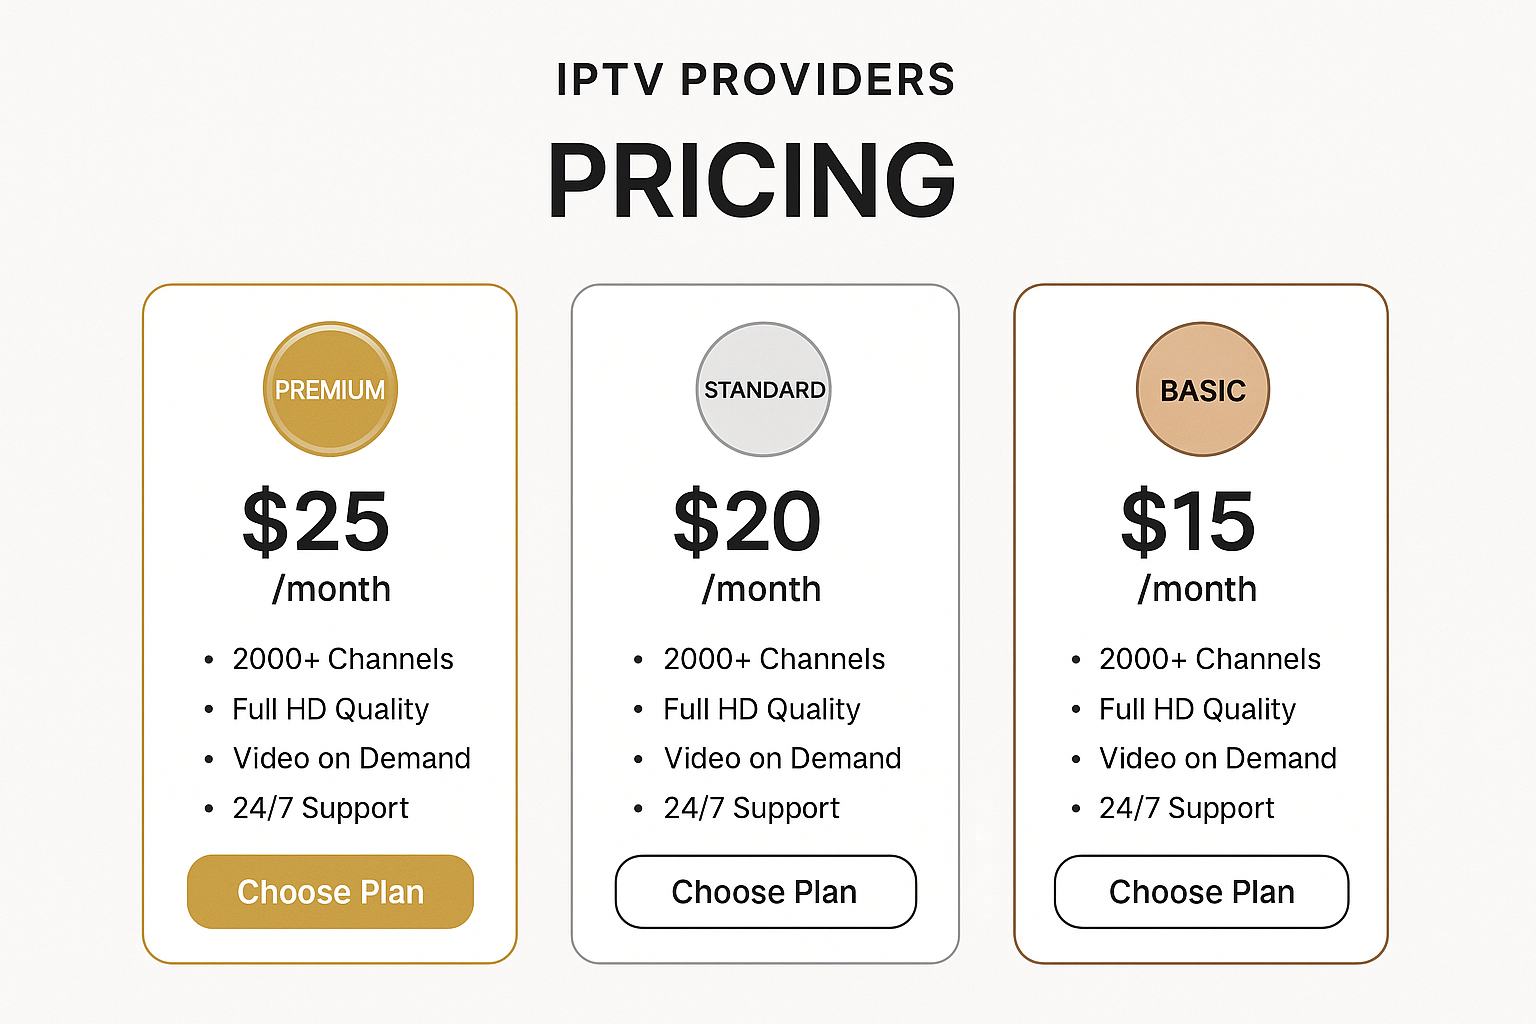The width and height of the screenshot is (1536, 1024).
Task: Choose the Basic plan button
Action: tap(1202, 891)
